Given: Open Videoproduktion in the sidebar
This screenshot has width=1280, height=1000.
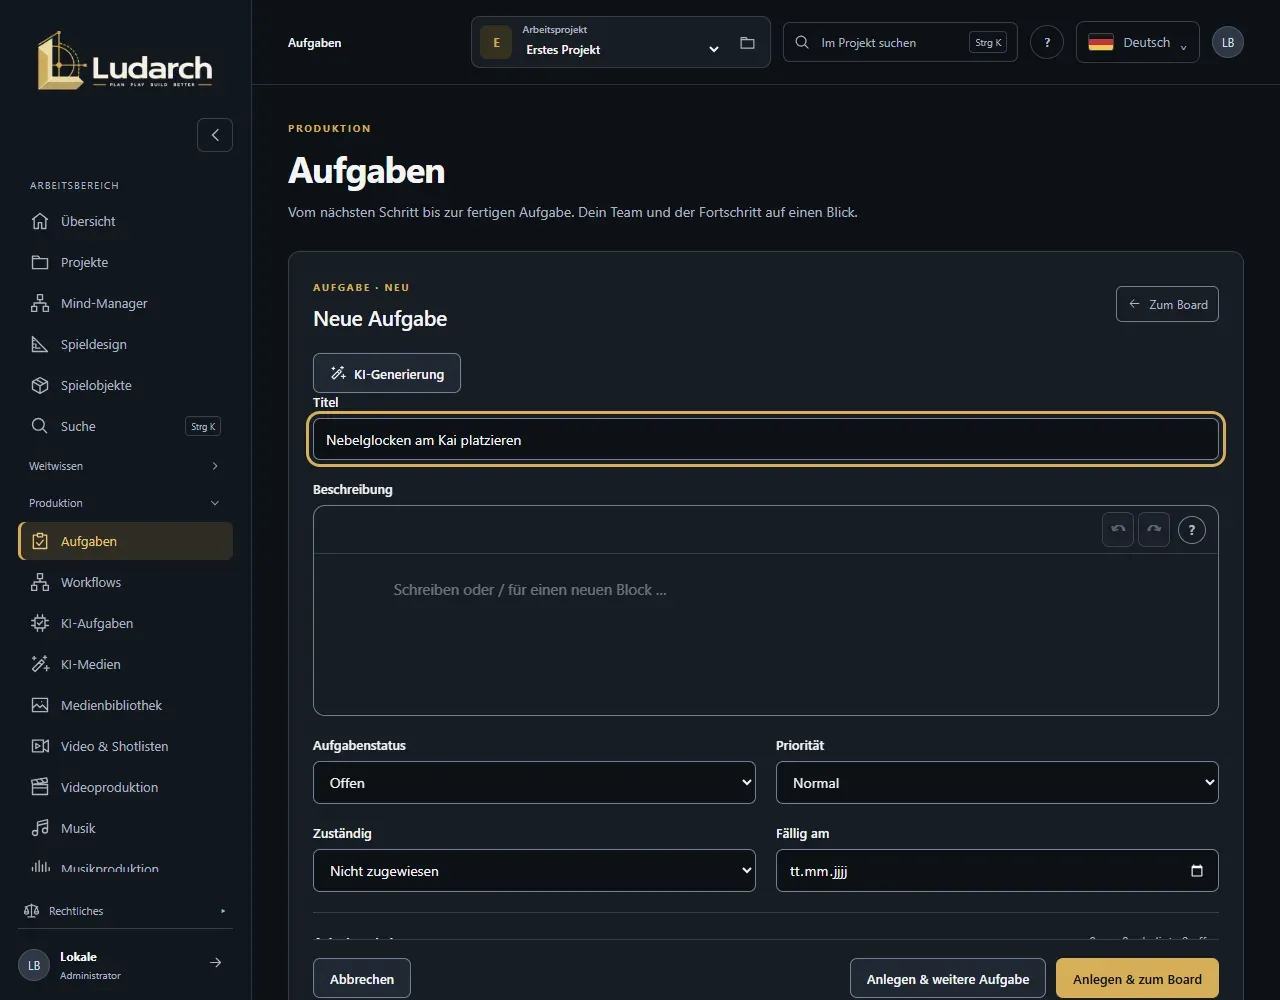Looking at the screenshot, I should [x=125, y=787].
